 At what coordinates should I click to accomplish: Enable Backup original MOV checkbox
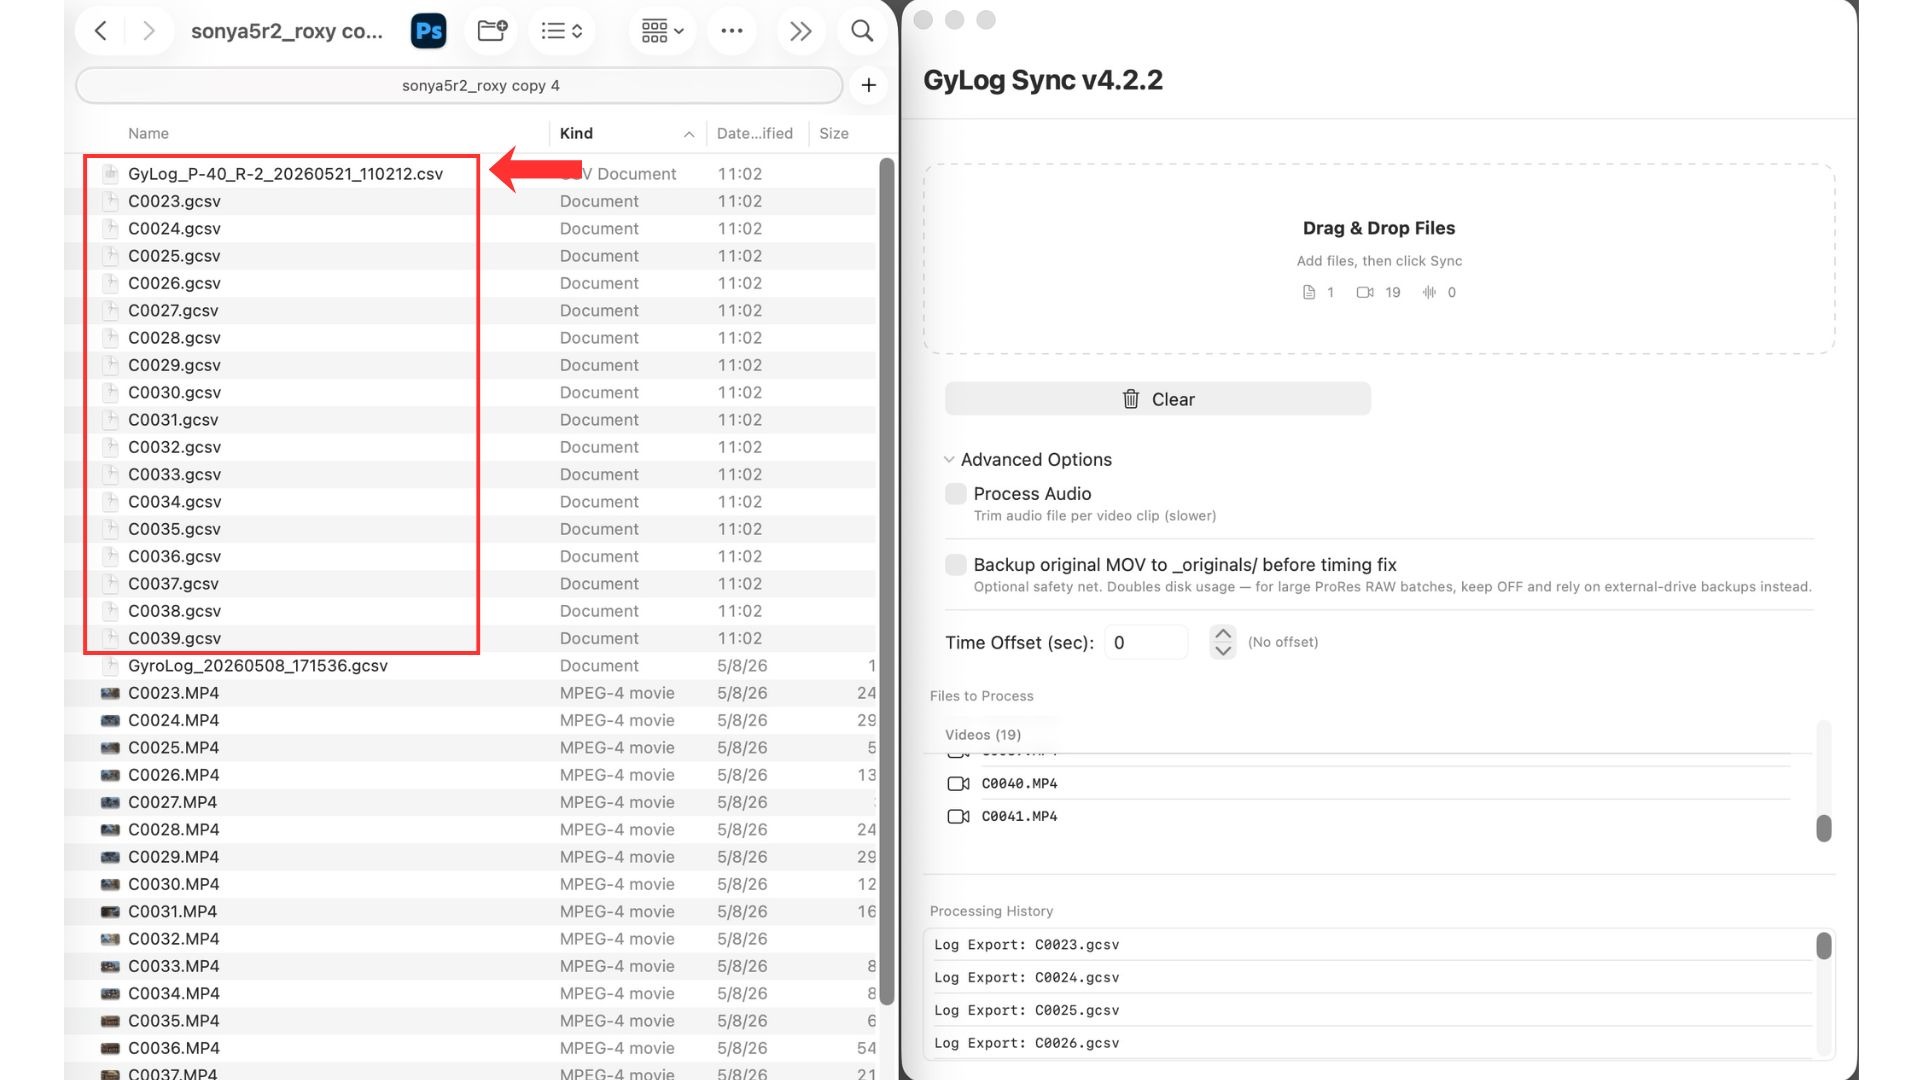956,565
